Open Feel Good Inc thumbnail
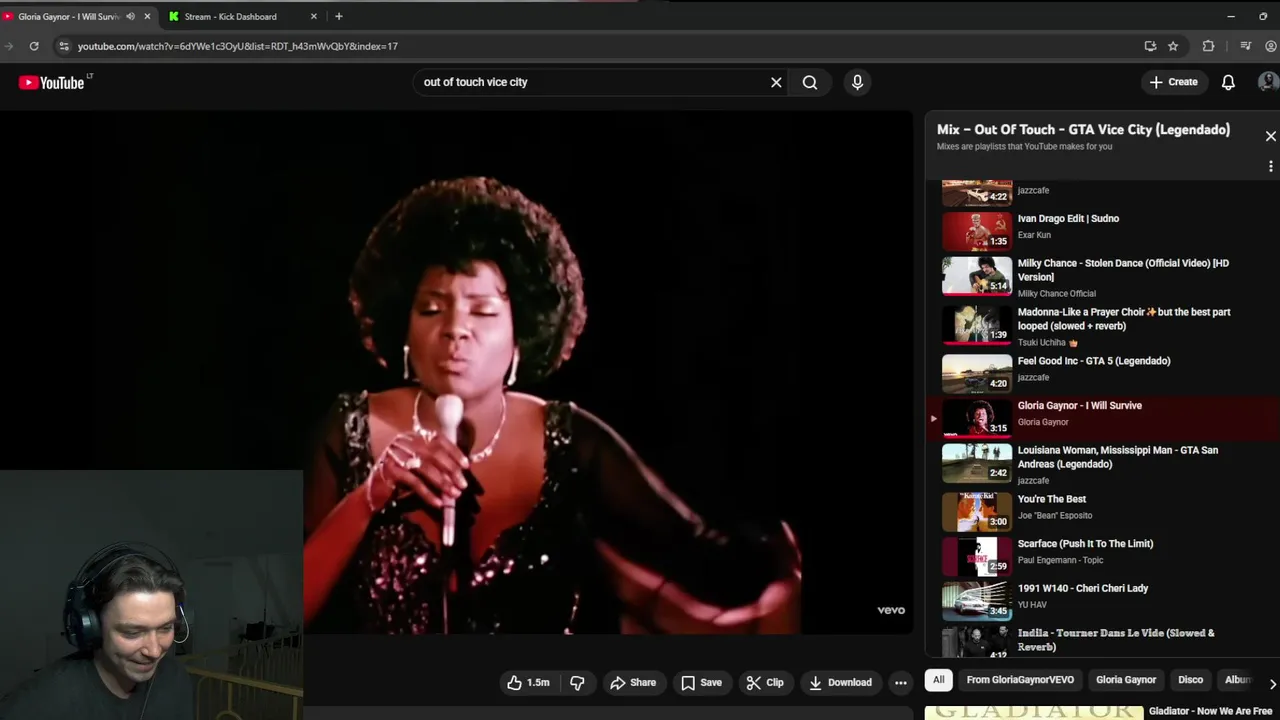The width and height of the screenshot is (1280, 720). pos(977,373)
